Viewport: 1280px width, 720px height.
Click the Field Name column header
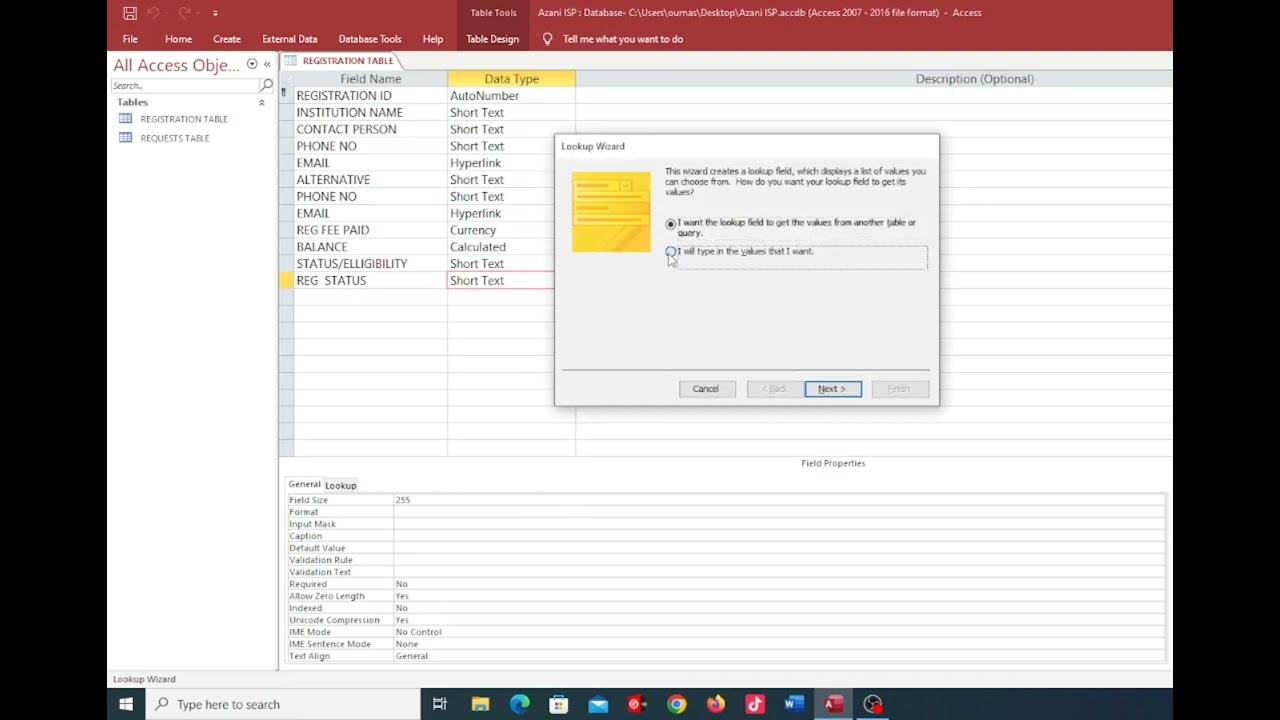click(371, 79)
